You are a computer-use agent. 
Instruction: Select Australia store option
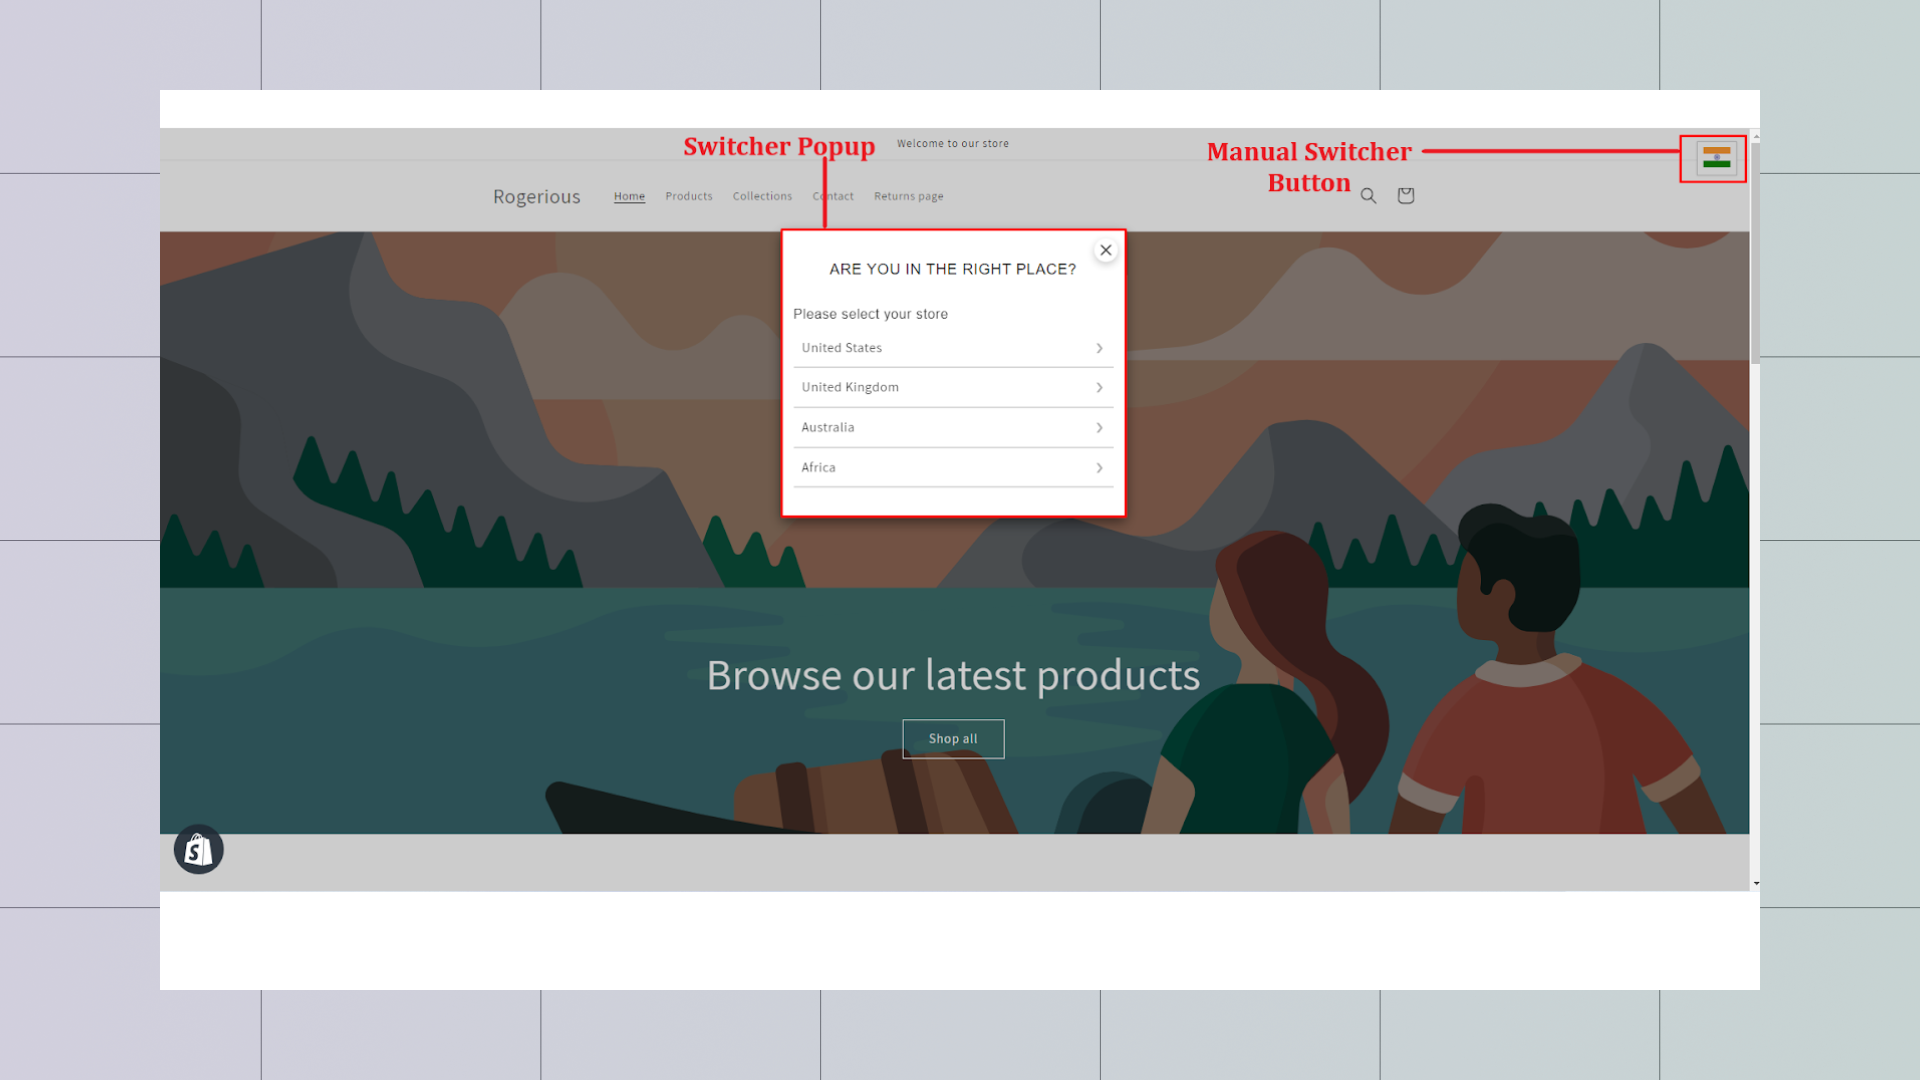click(x=953, y=427)
